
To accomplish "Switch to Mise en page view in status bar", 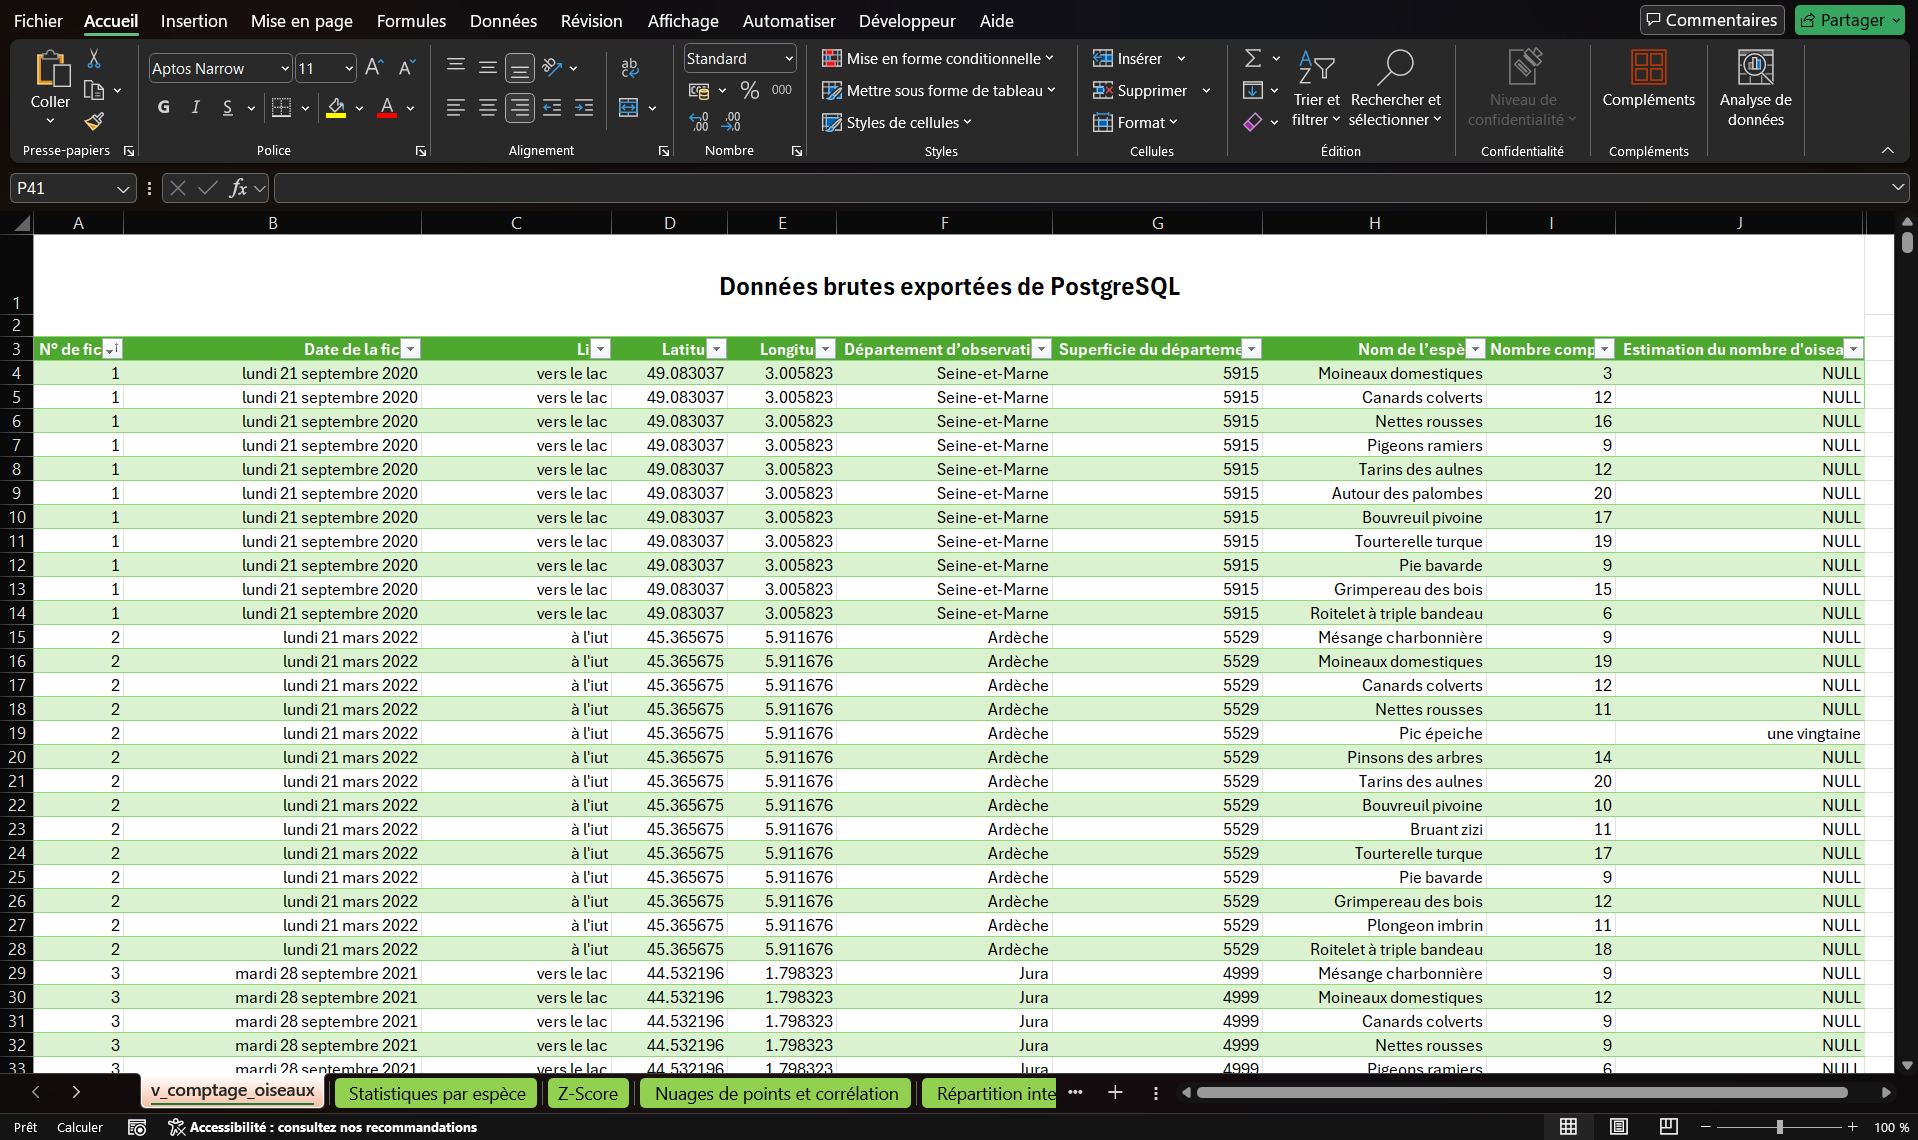I will pos(1619,1126).
